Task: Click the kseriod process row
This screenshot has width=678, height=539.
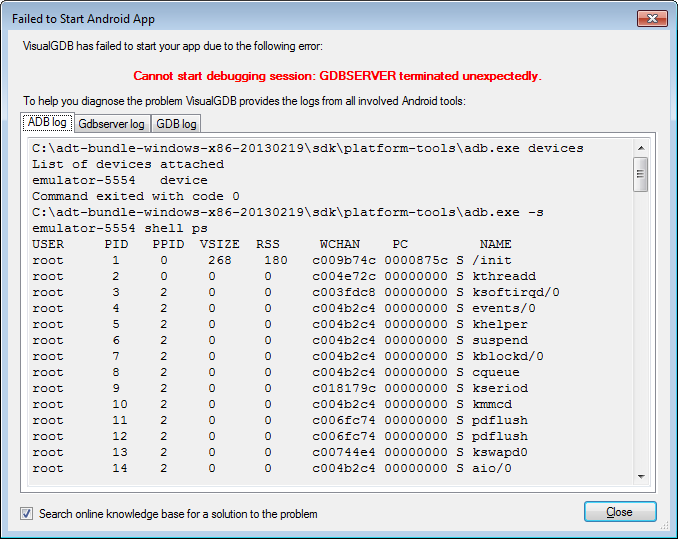Action: [x=280, y=388]
